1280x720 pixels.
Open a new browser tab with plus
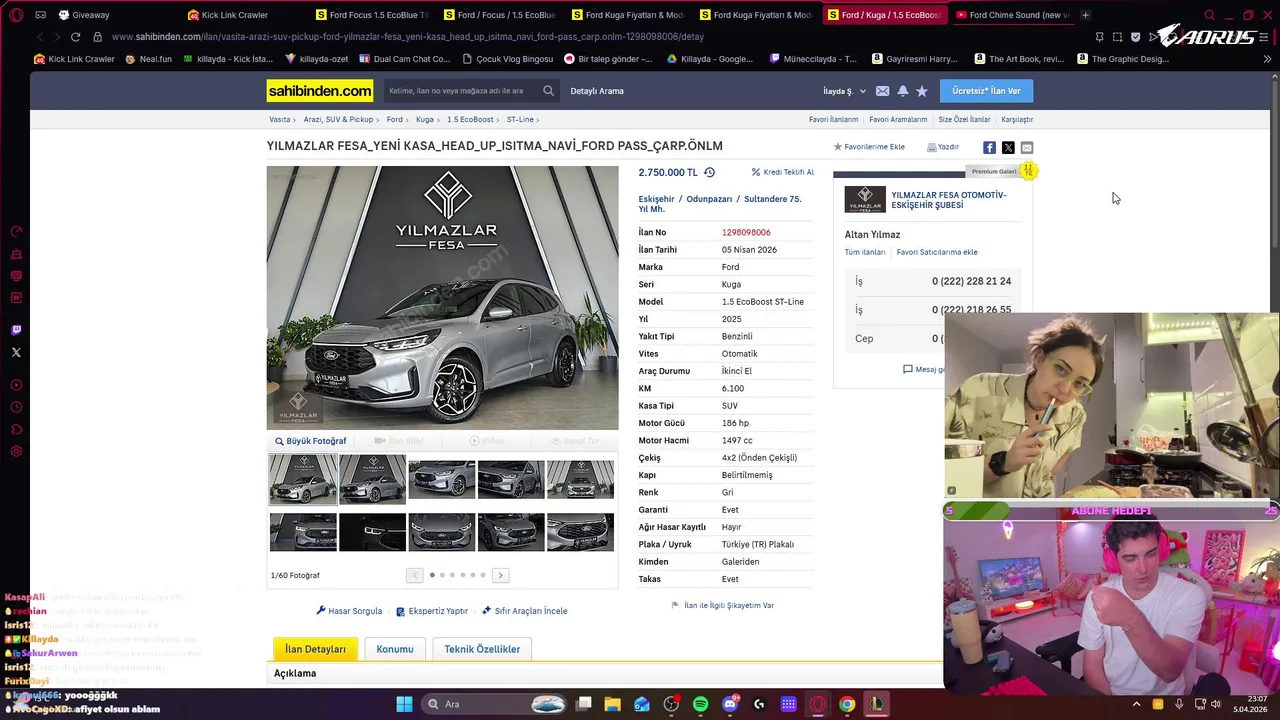coord(1085,15)
